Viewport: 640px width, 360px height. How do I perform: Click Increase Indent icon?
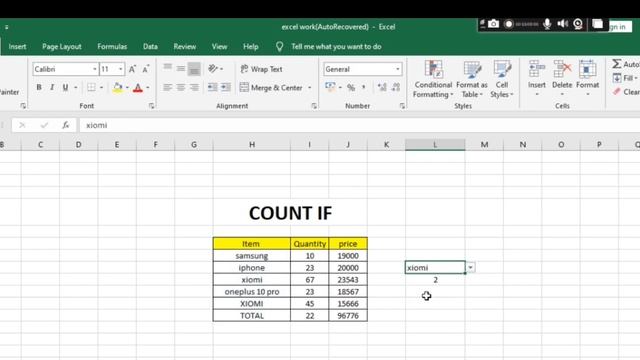click(226, 87)
